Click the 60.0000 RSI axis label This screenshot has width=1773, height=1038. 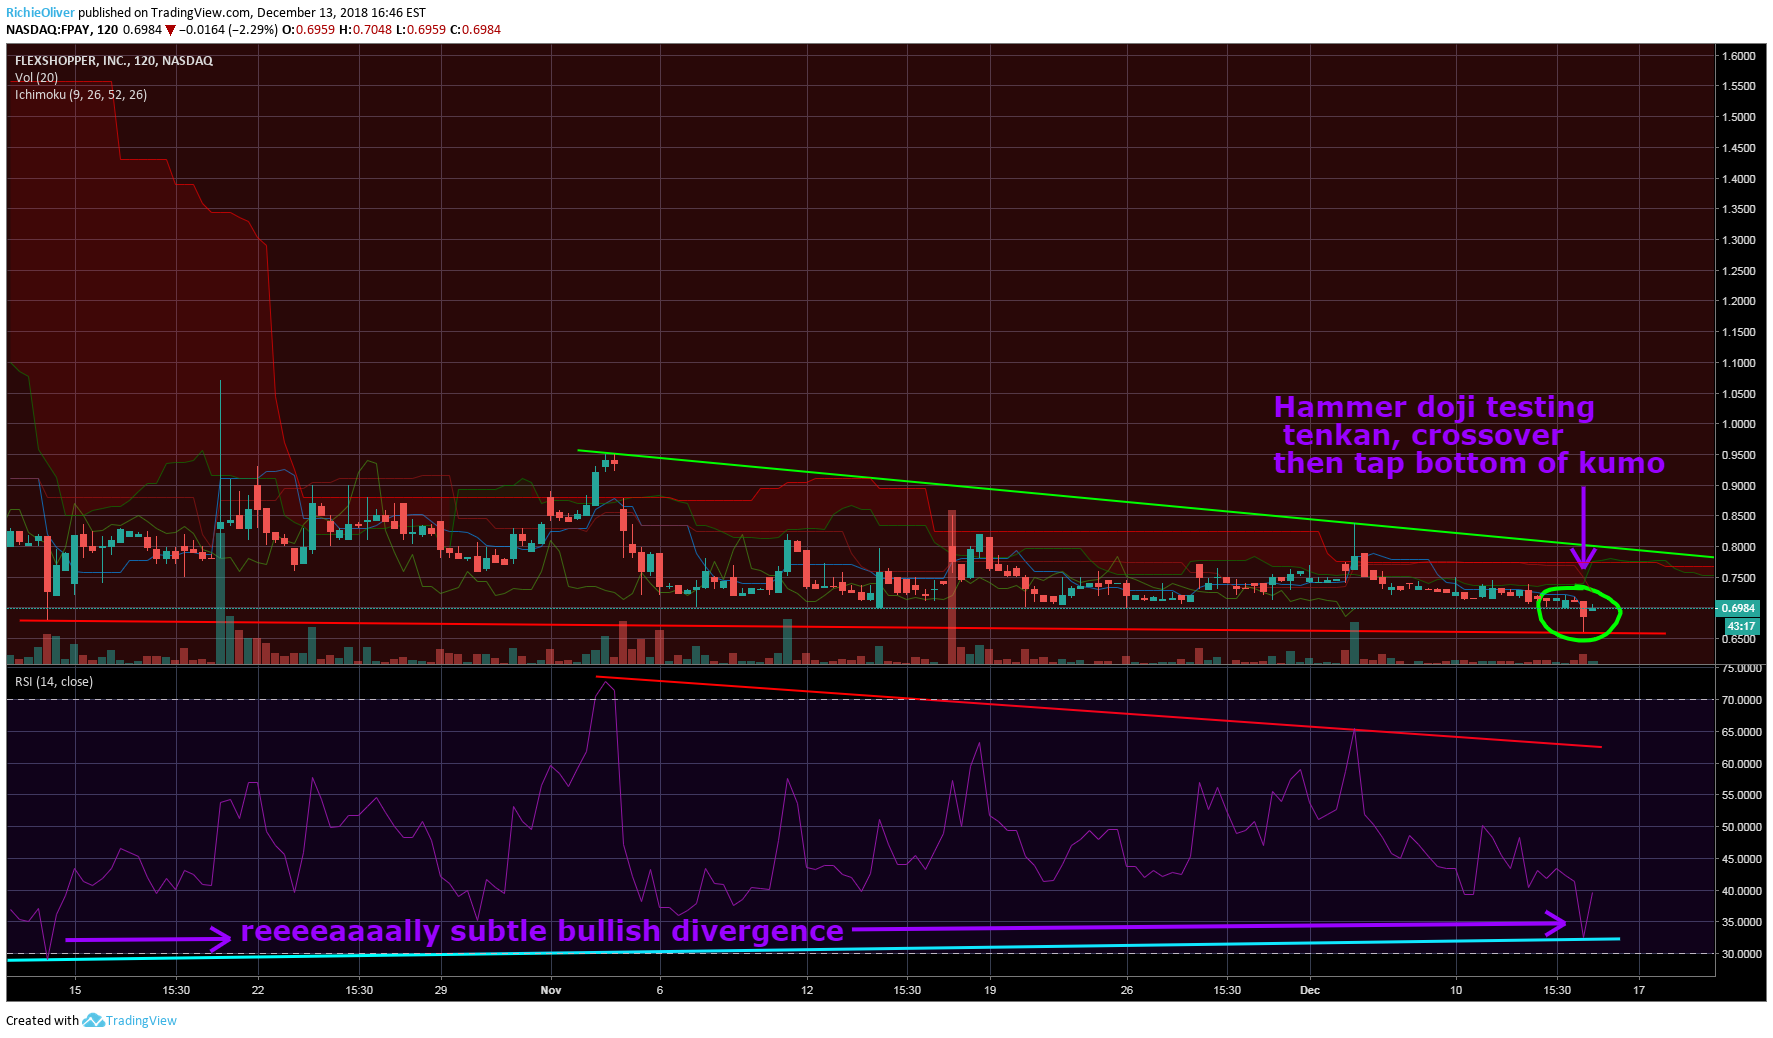coord(1741,764)
